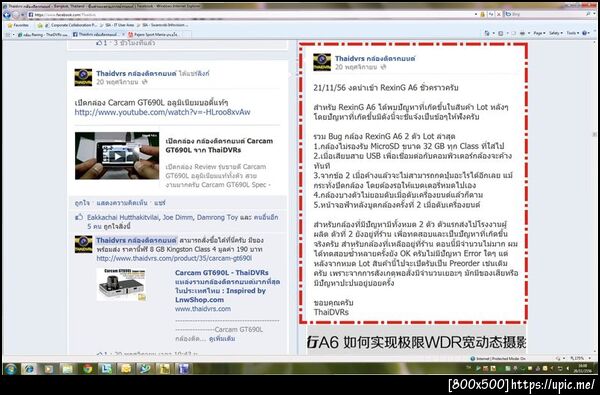This screenshot has height=395, width=600.
Task: Click the Refresh icon in address bar
Action: (491, 14)
